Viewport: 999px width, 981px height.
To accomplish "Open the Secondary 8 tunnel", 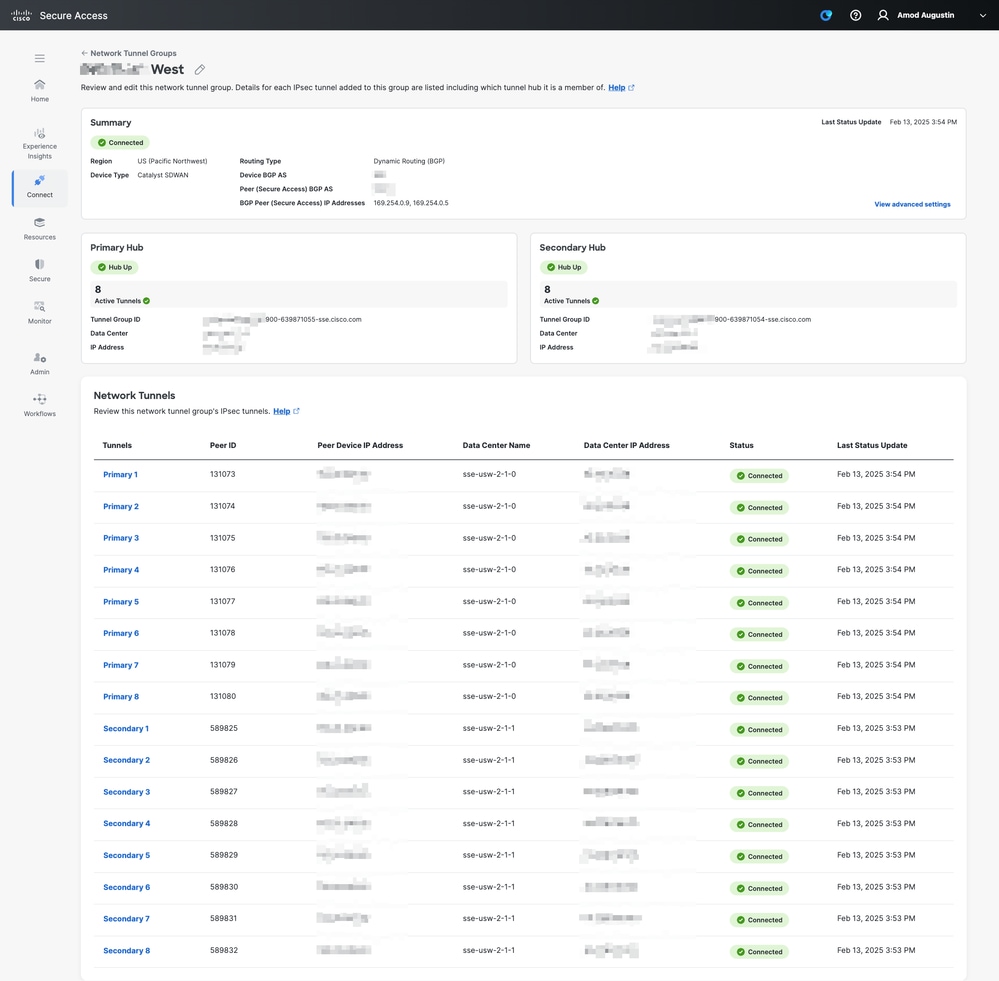I will click(x=127, y=950).
